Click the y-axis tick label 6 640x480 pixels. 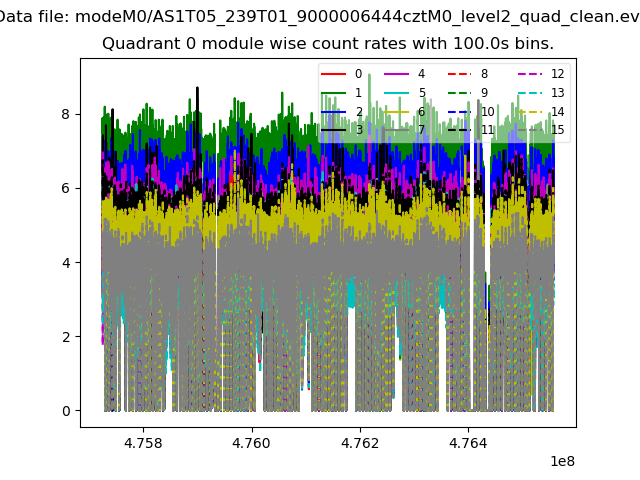66,189
